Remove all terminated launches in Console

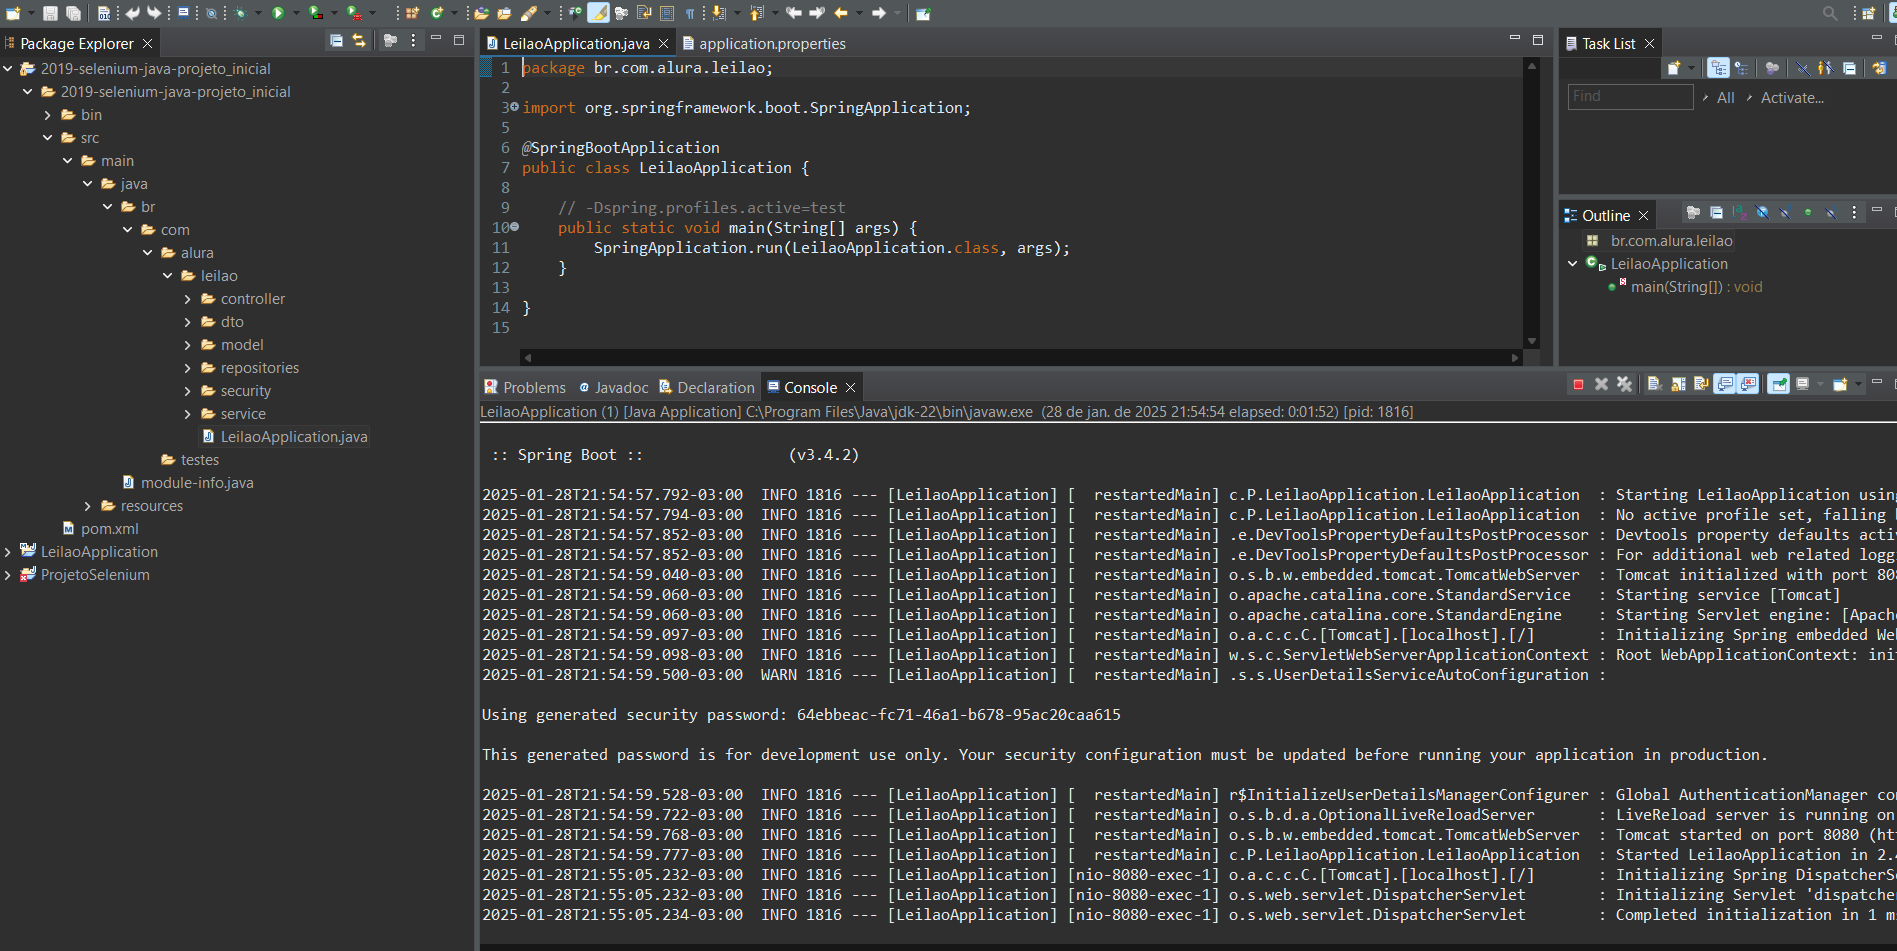tap(1624, 385)
